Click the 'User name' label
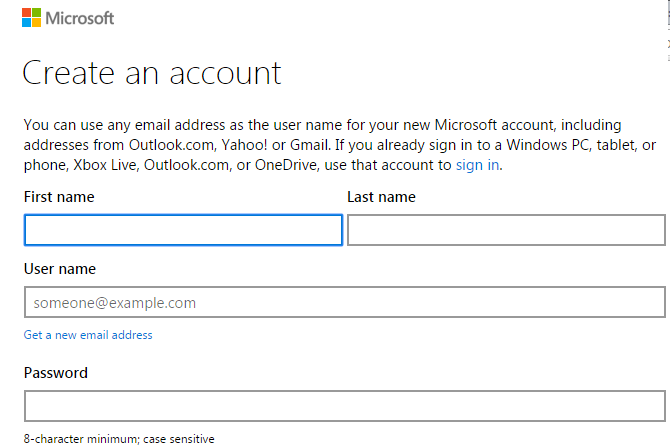The image size is (670, 448). [60, 269]
